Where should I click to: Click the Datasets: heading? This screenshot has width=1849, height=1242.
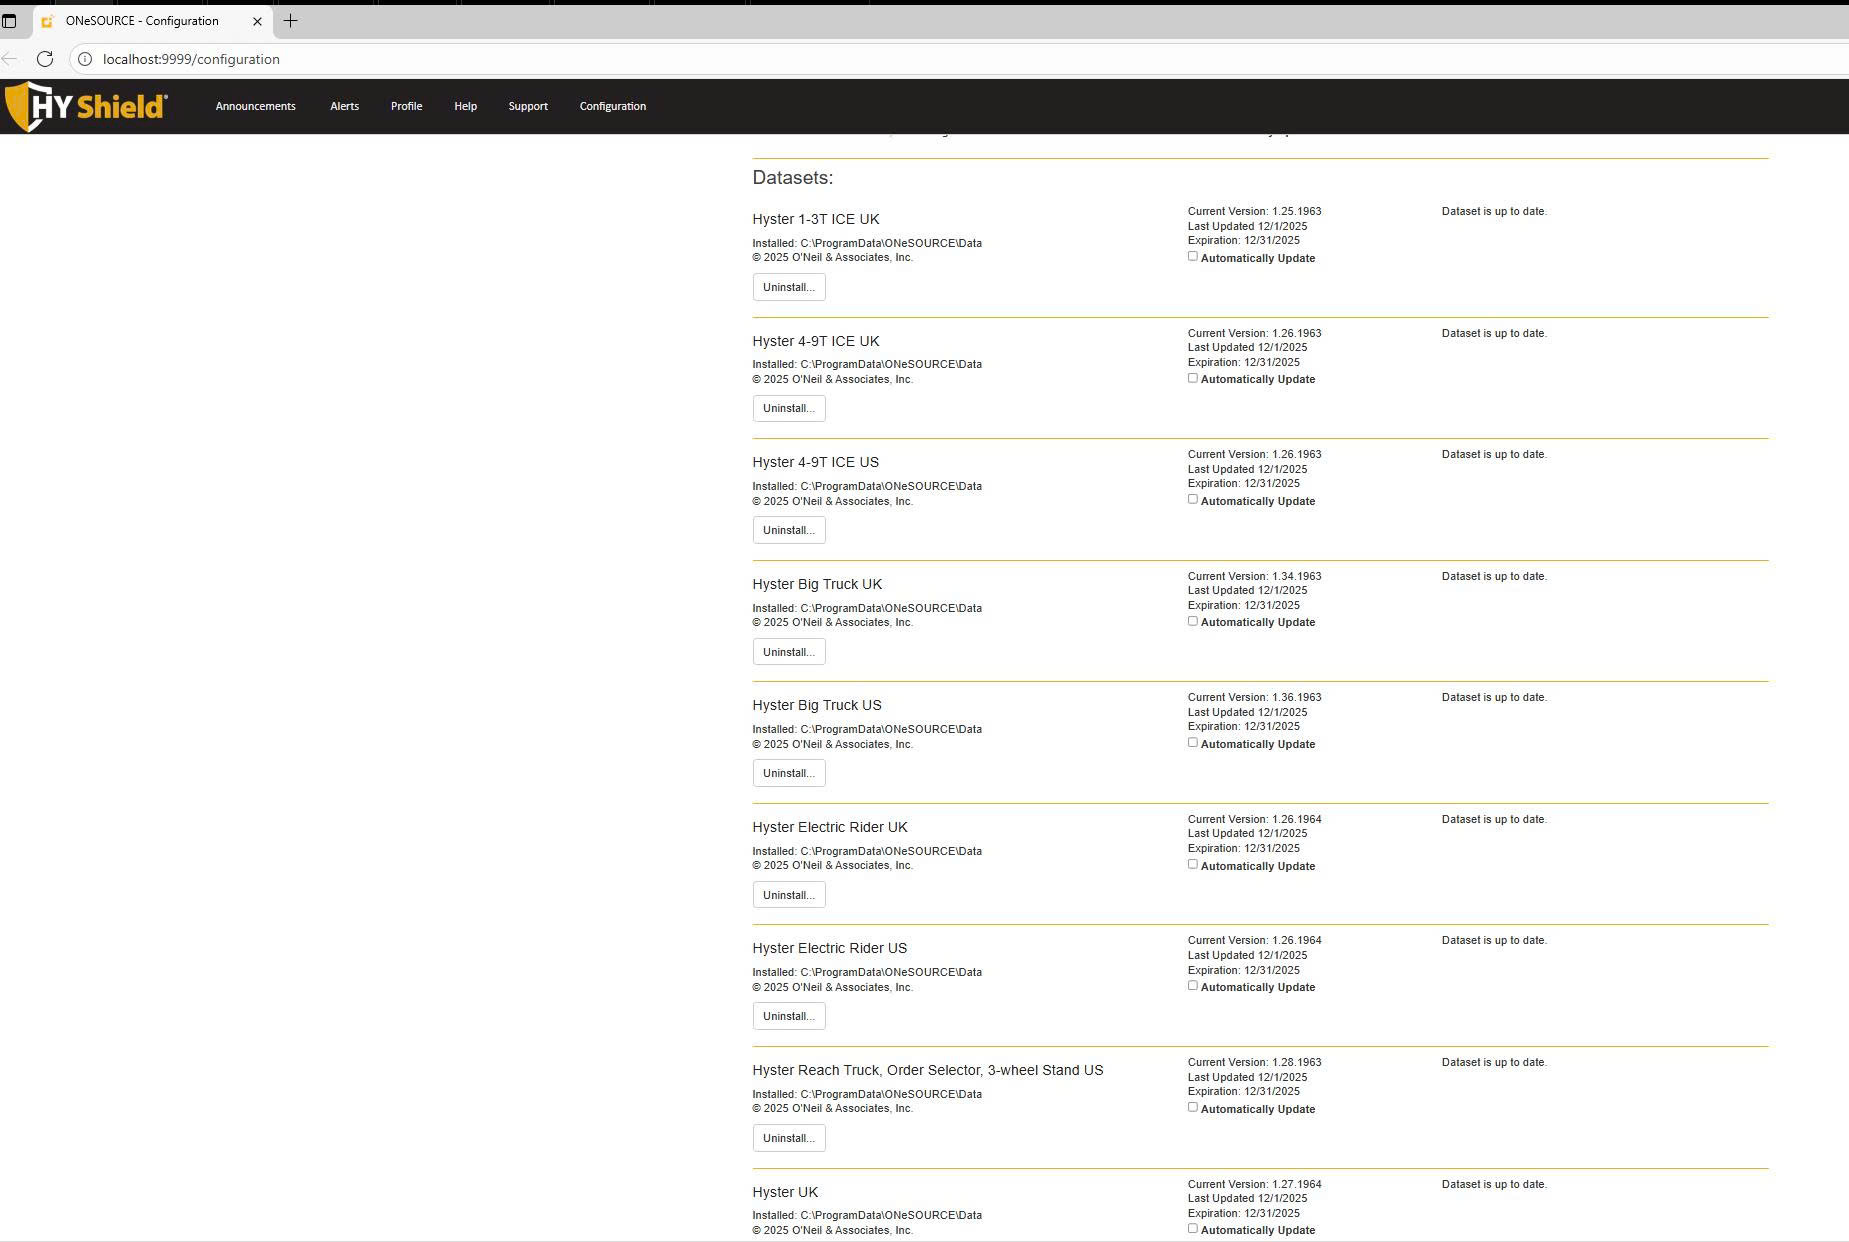(793, 178)
